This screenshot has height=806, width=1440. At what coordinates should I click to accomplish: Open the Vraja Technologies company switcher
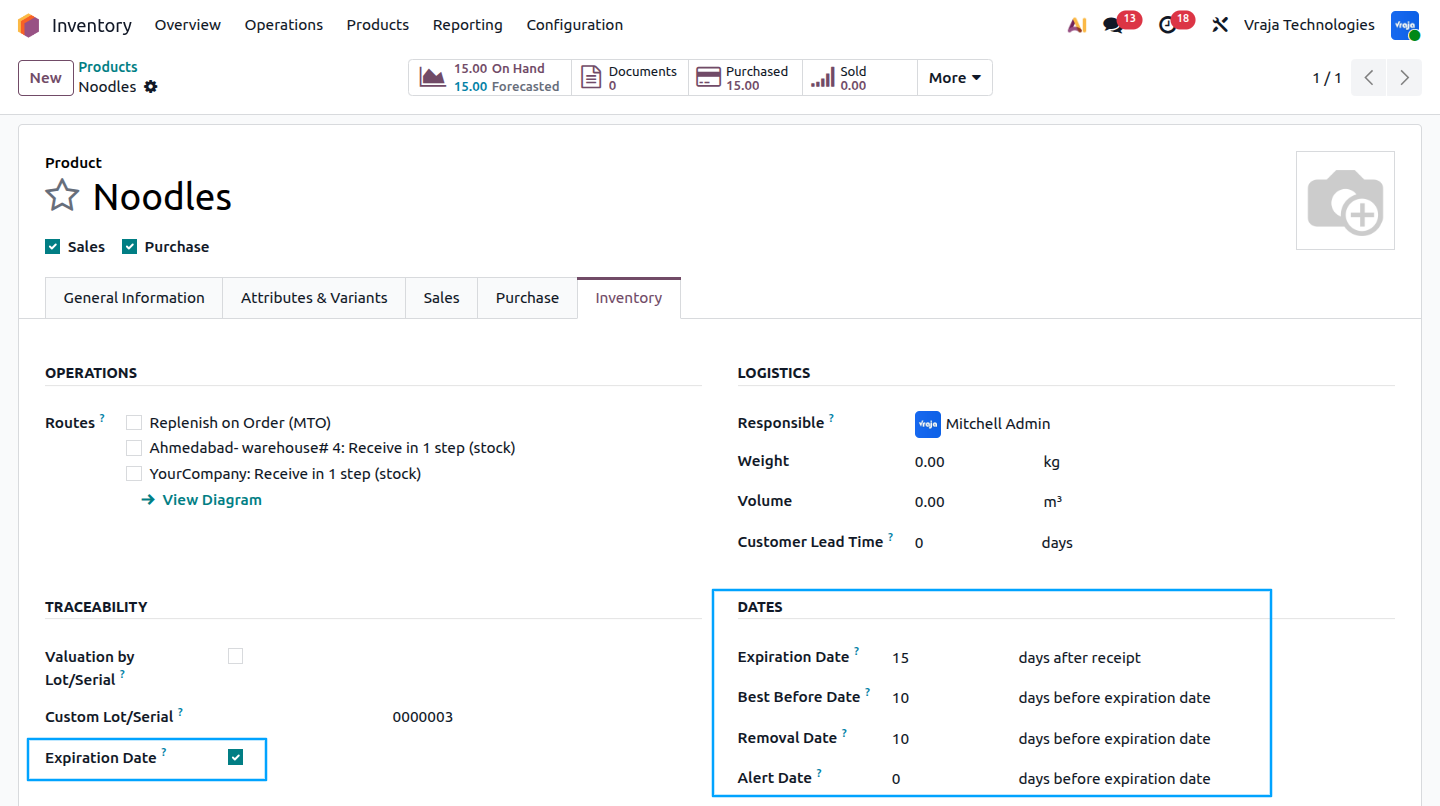pos(1309,25)
